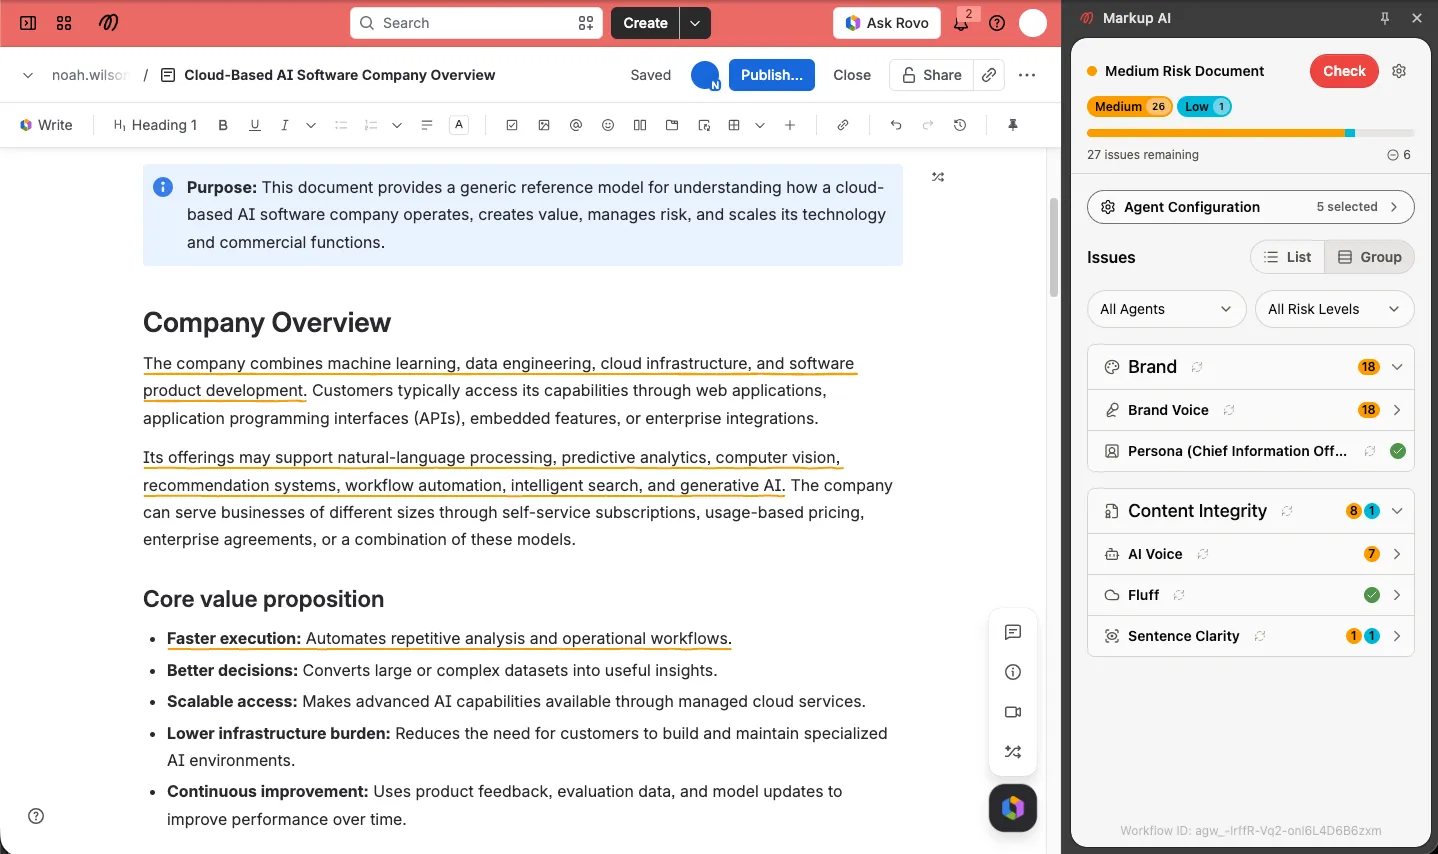Open the All Risk Levels dropdown

pyautogui.click(x=1334, y=309)
